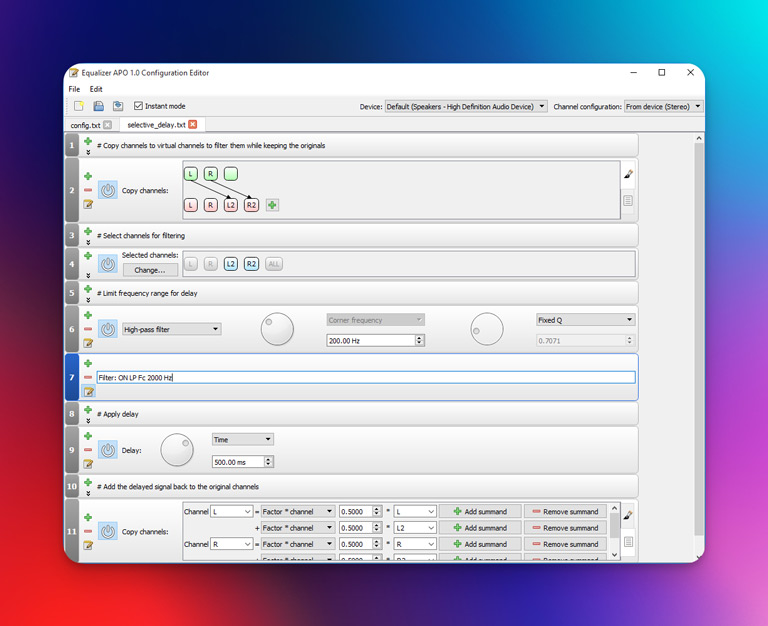Toggle power button on Delay row 9

pos(108,450)
